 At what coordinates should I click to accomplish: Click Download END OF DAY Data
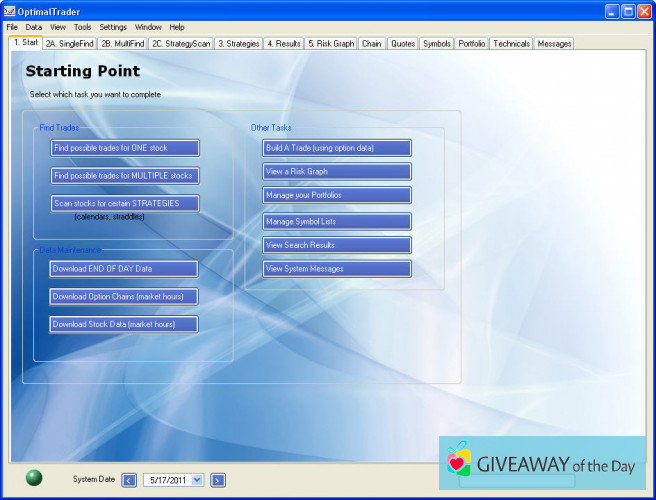point(124,269)
